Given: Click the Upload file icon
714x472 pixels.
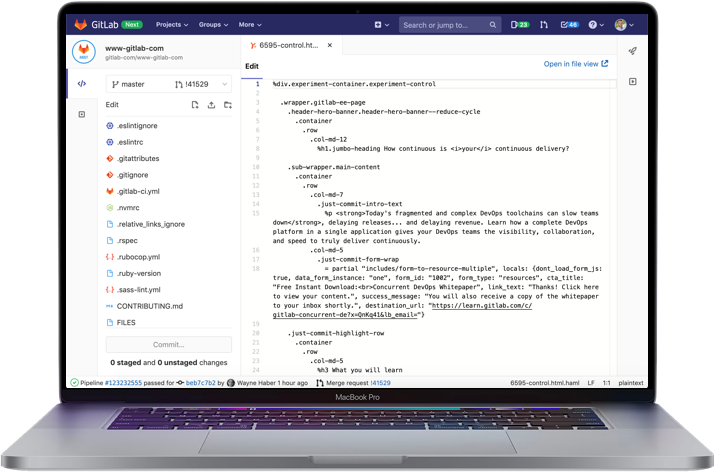Looking at the screenshot, I should [211, 105].
